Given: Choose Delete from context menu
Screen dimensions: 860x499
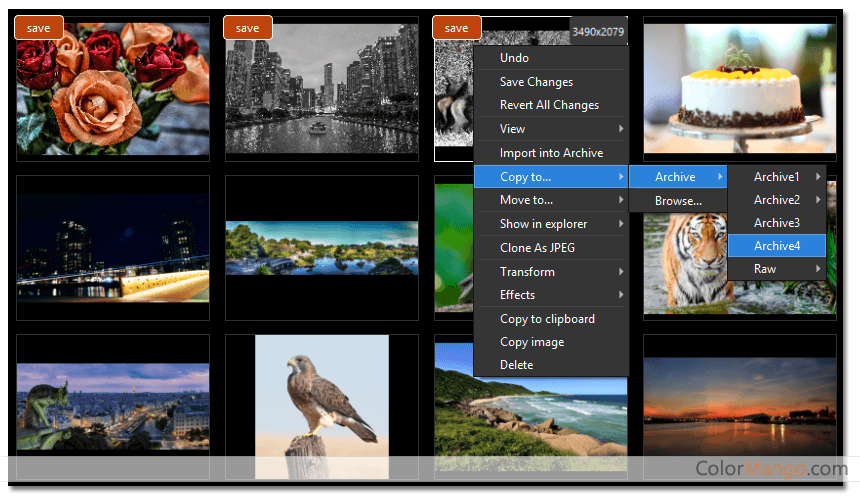Looking at the screenshot, I should click(551, 365).
